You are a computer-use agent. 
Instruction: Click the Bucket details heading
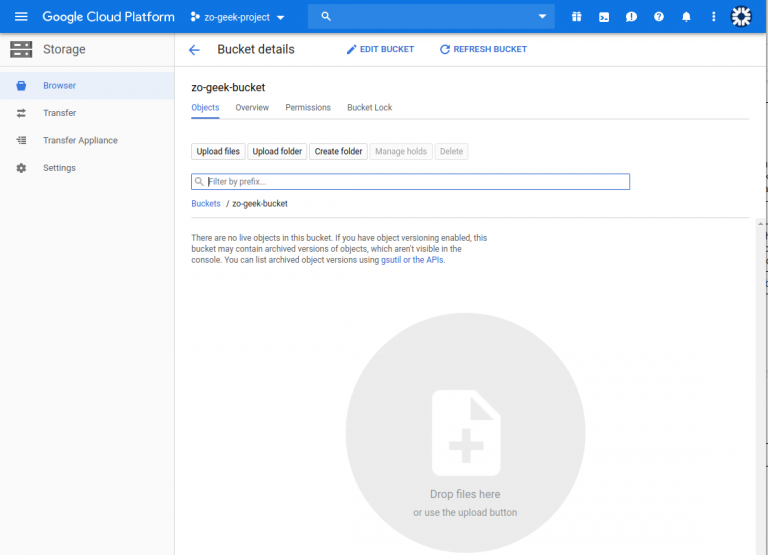[256, 49]
